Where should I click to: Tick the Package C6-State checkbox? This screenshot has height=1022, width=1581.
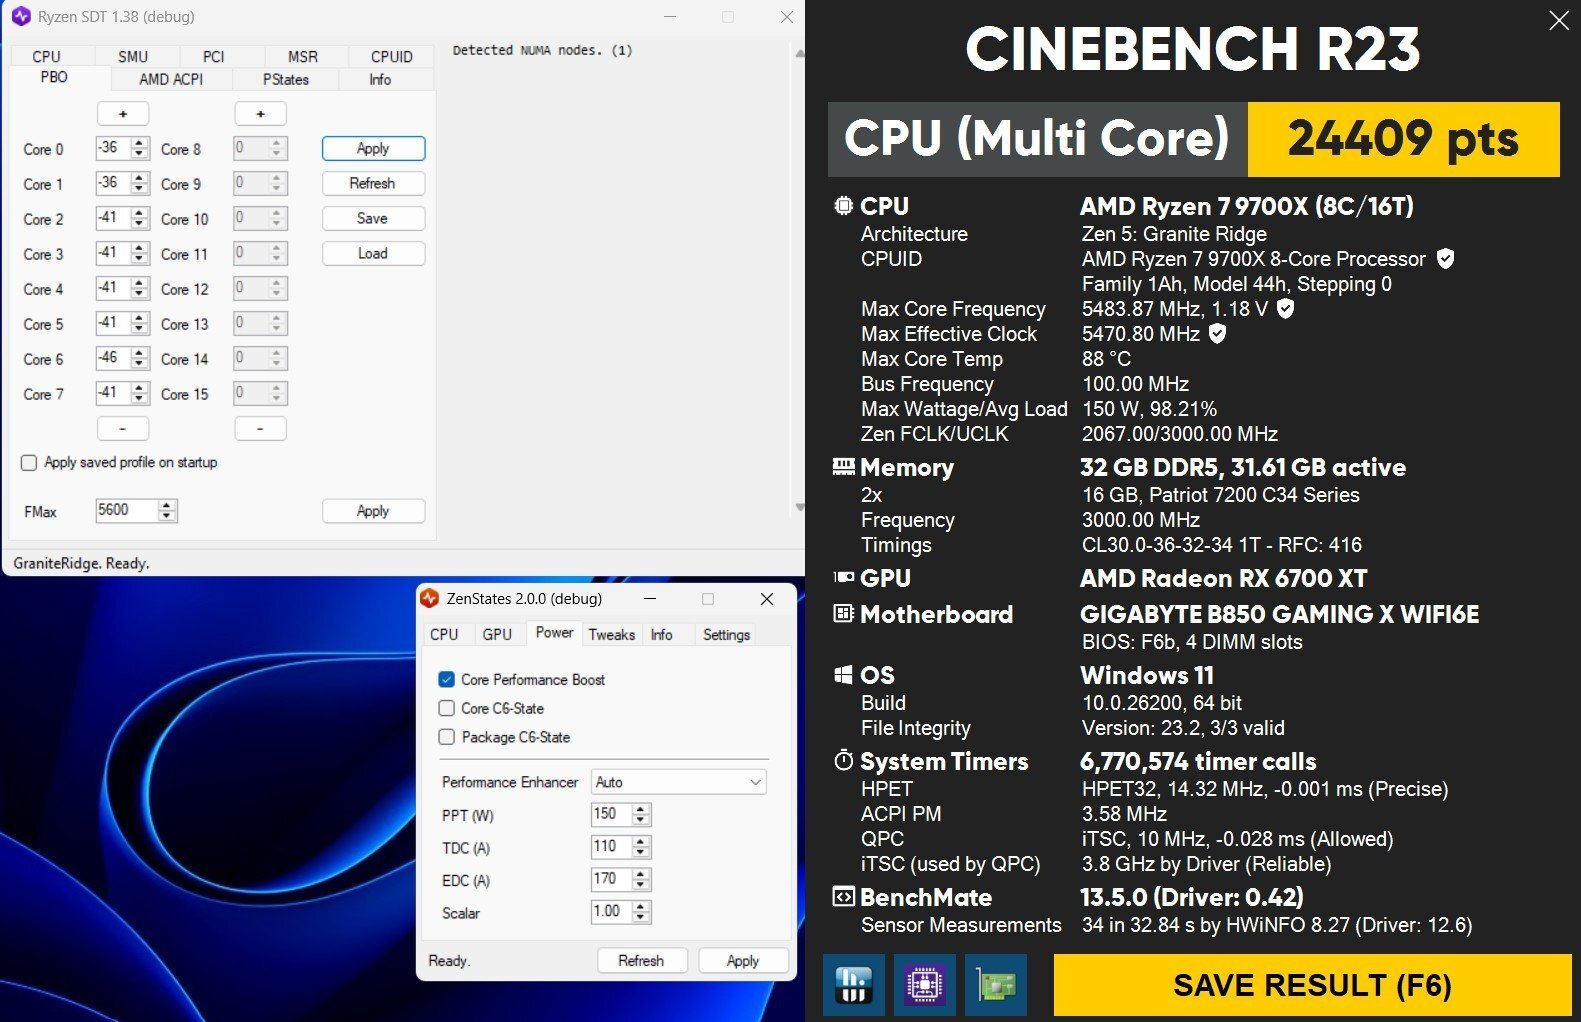click(x=447, y=738)
